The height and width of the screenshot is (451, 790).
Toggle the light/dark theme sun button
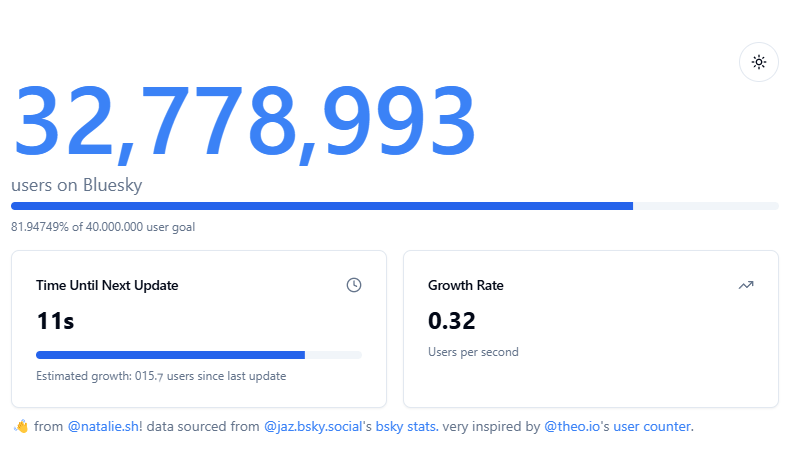point(759,62)
